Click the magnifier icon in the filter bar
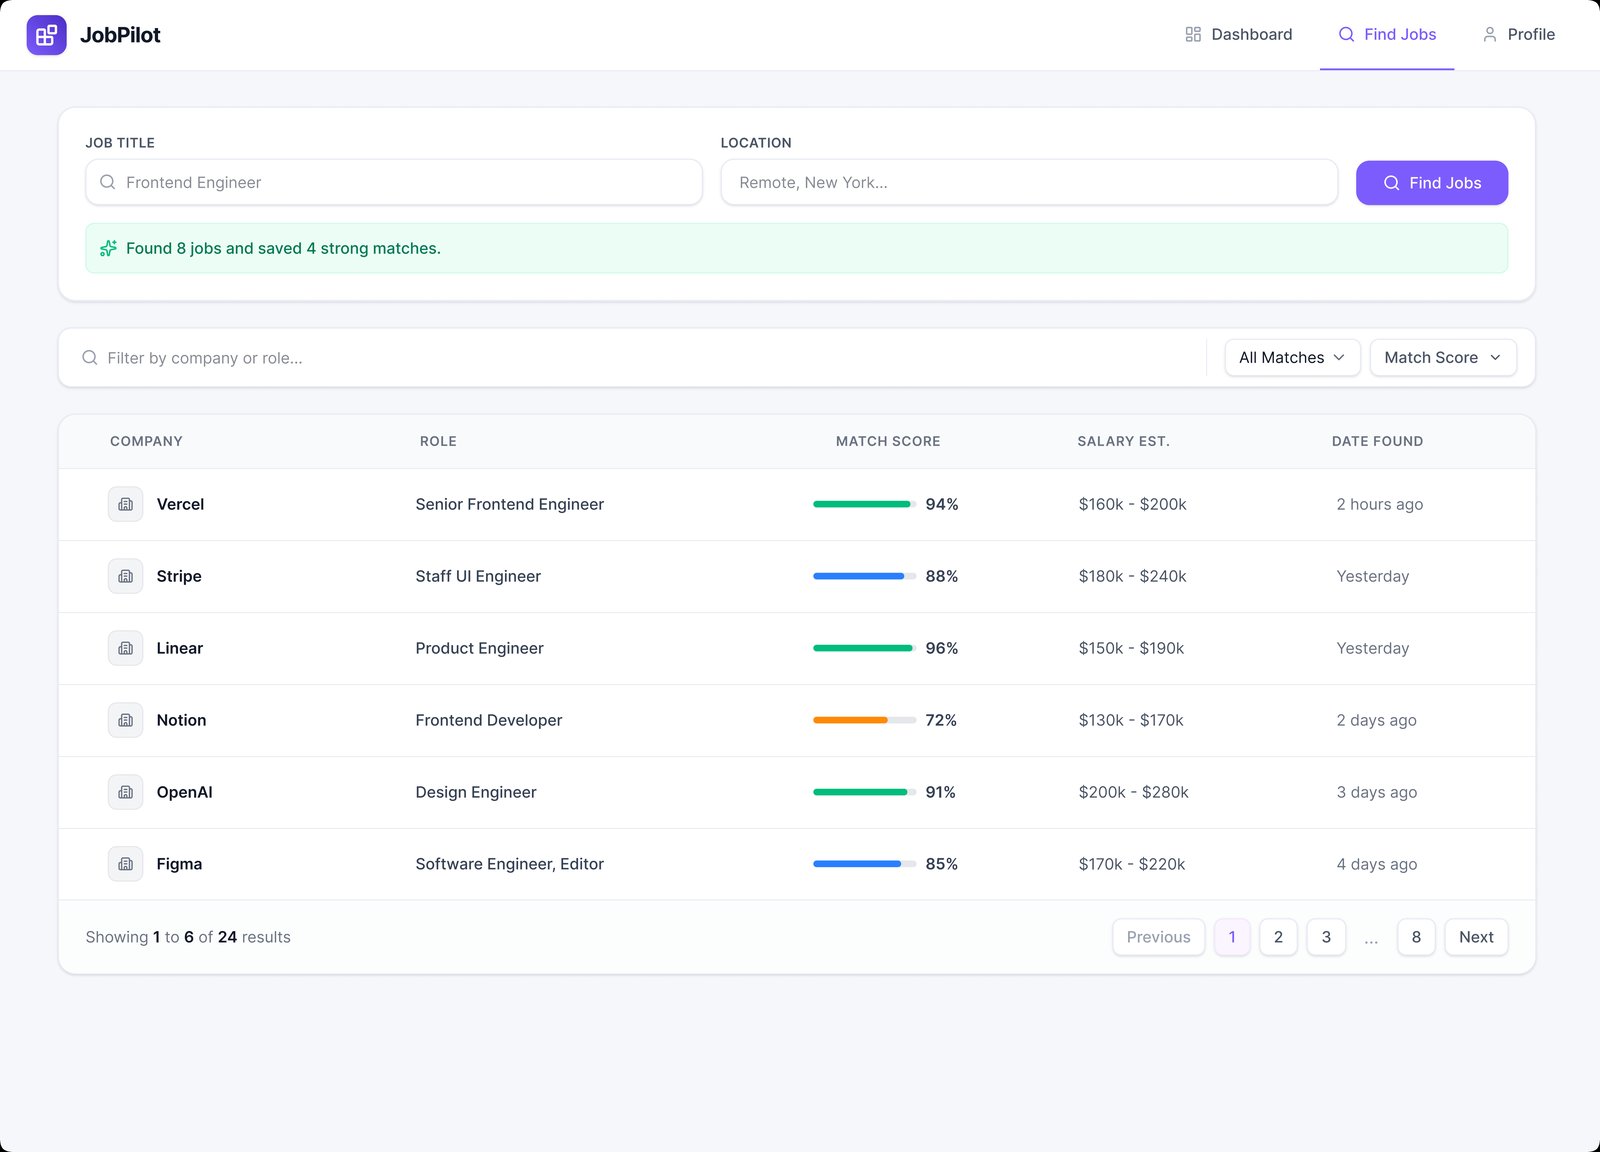Viewport: 1600px width, 1152px height. click(x=90, y=357)
